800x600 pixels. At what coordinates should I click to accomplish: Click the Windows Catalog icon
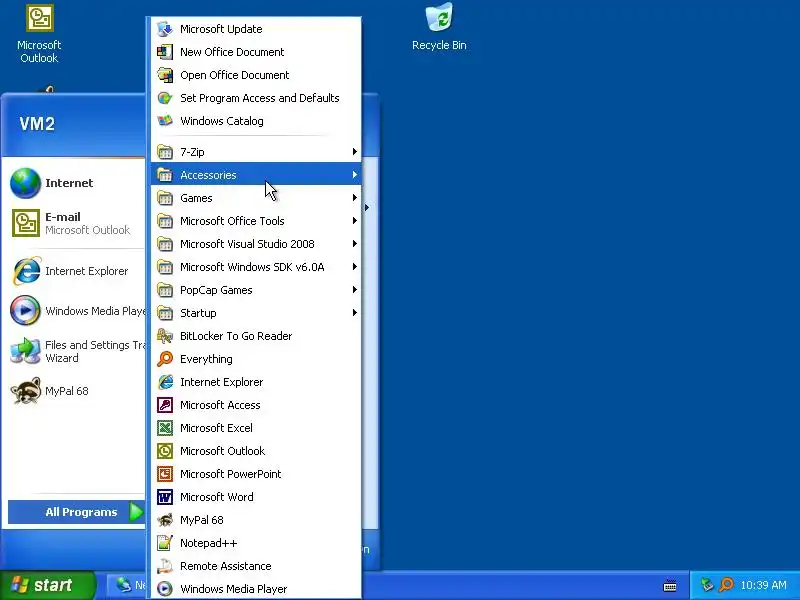[164, 121]
